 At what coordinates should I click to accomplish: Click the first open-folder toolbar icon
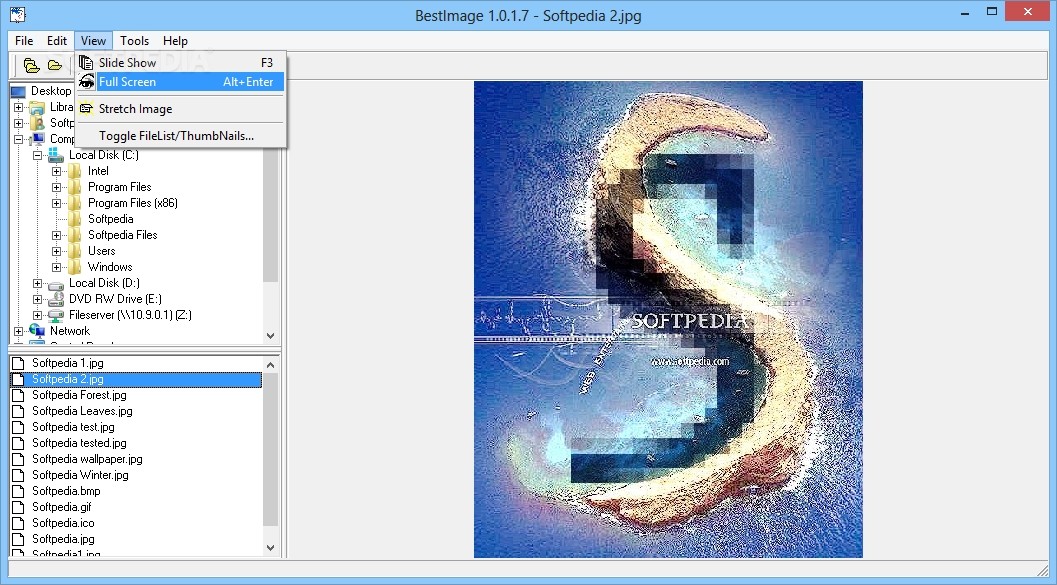point(32,65)
